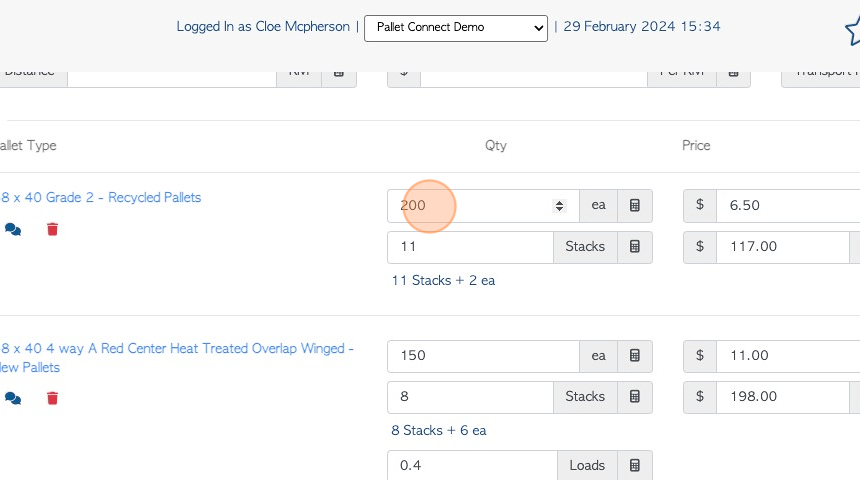Click calculator icon beside Distance KM field
860x480 pixels.
click(338, 73)
